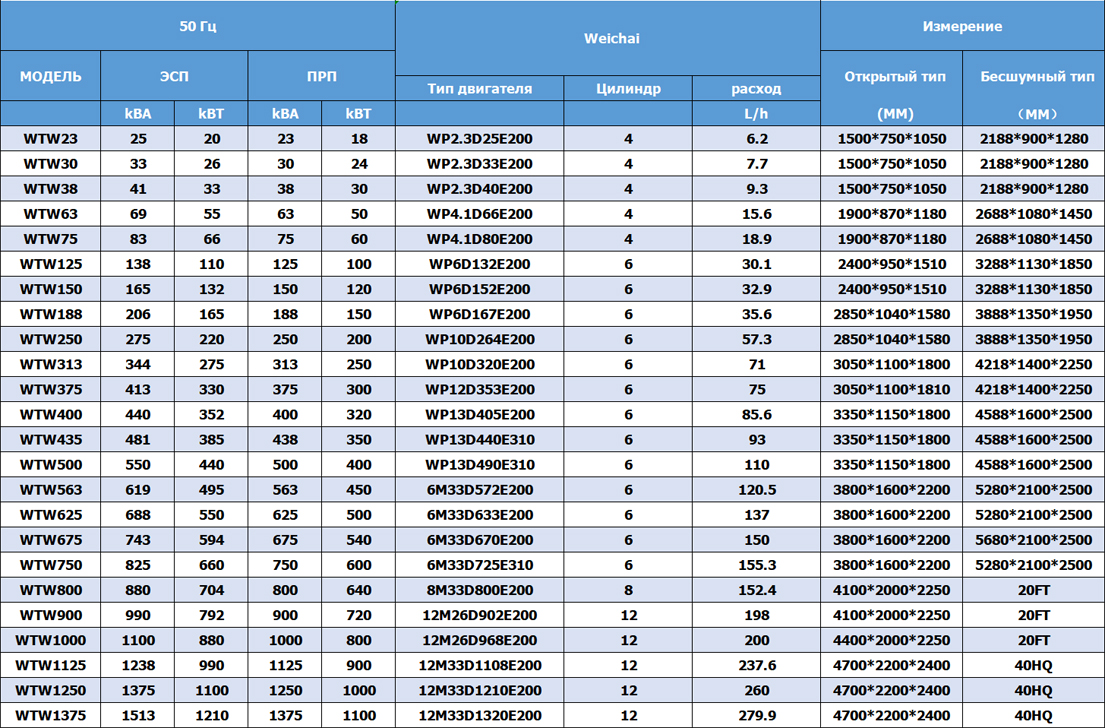The height and width of the screenshot is (728, 1105).
Task: Select engine type "12M33D1320E200"
Action: 479,716
